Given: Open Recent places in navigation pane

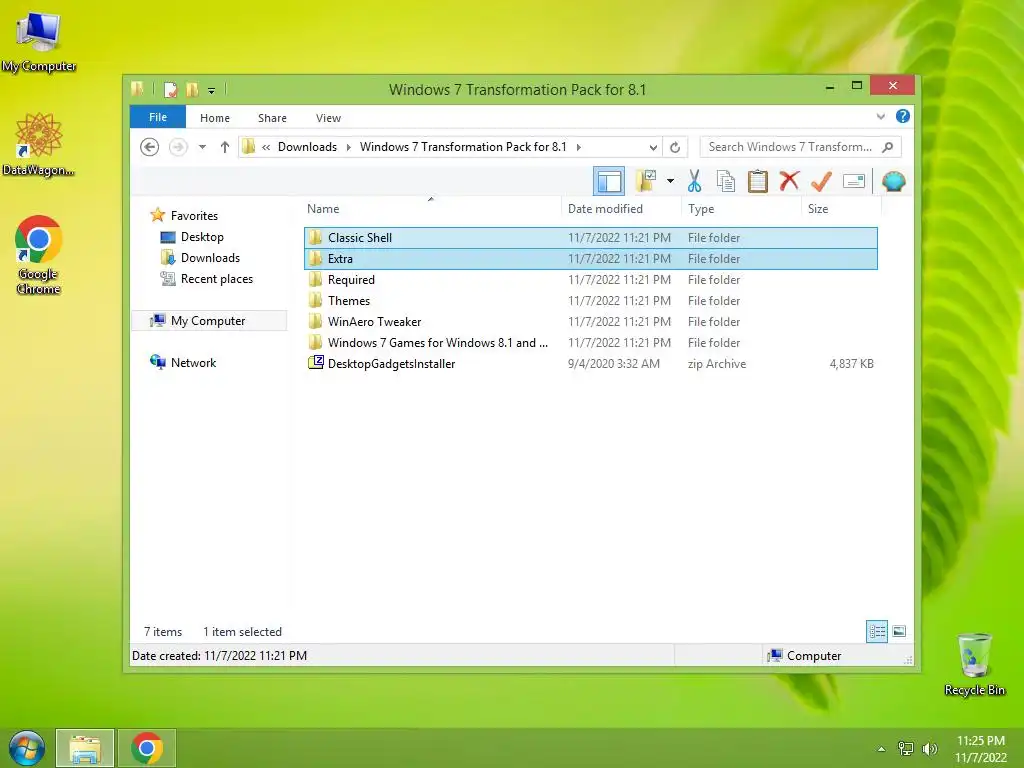Looking at the screenshot, I should click(x=207, y=279).
